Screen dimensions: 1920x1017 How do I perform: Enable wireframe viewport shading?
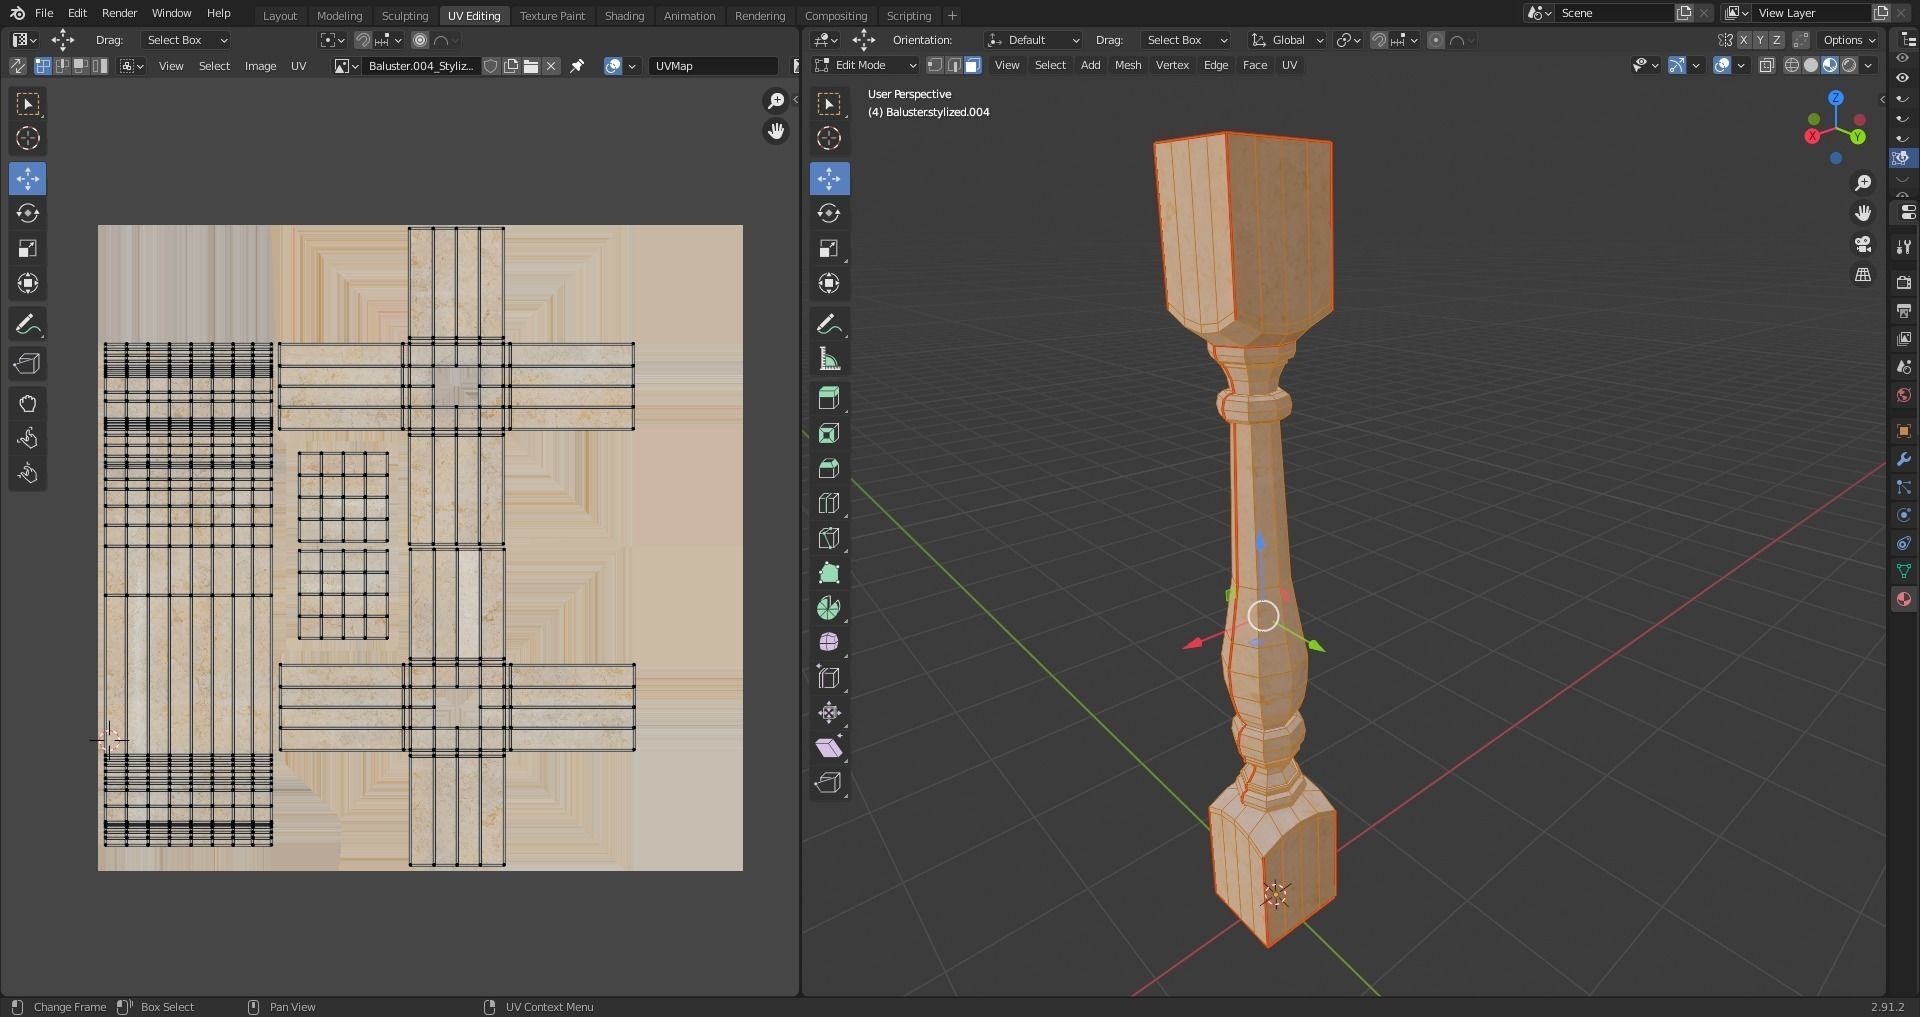(x=1791, y=65)
